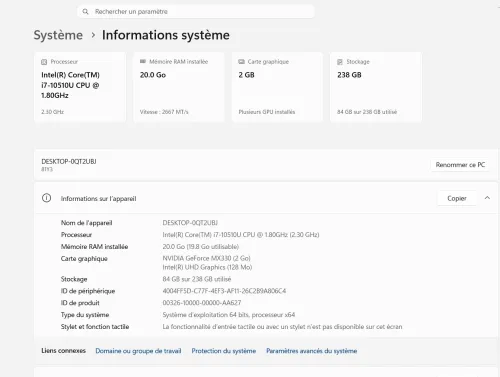Viewport: 500px width, 377px height.
Task: Go back to Système breadcrumb
Action: pyautogui.click(x=58, y=35)
